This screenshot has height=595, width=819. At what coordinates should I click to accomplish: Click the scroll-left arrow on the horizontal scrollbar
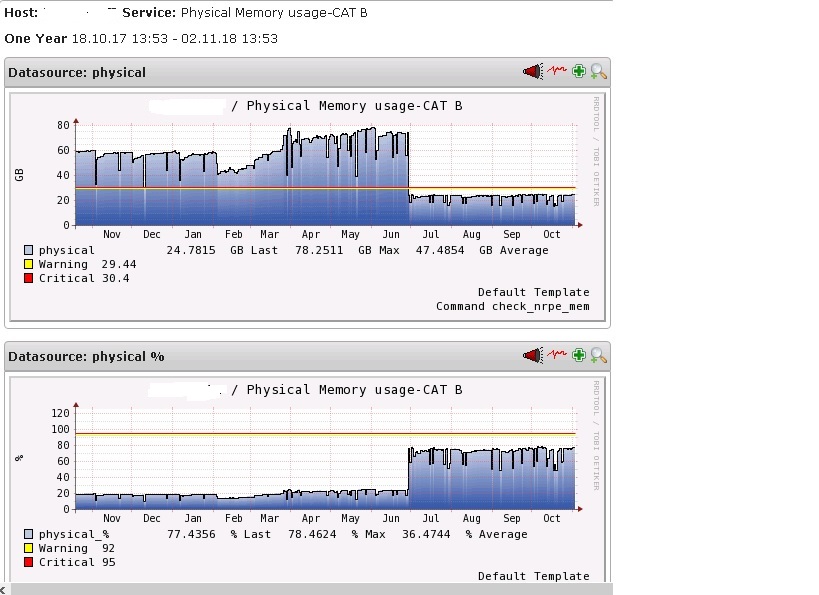pyautogui.click(x=4, y=589)
